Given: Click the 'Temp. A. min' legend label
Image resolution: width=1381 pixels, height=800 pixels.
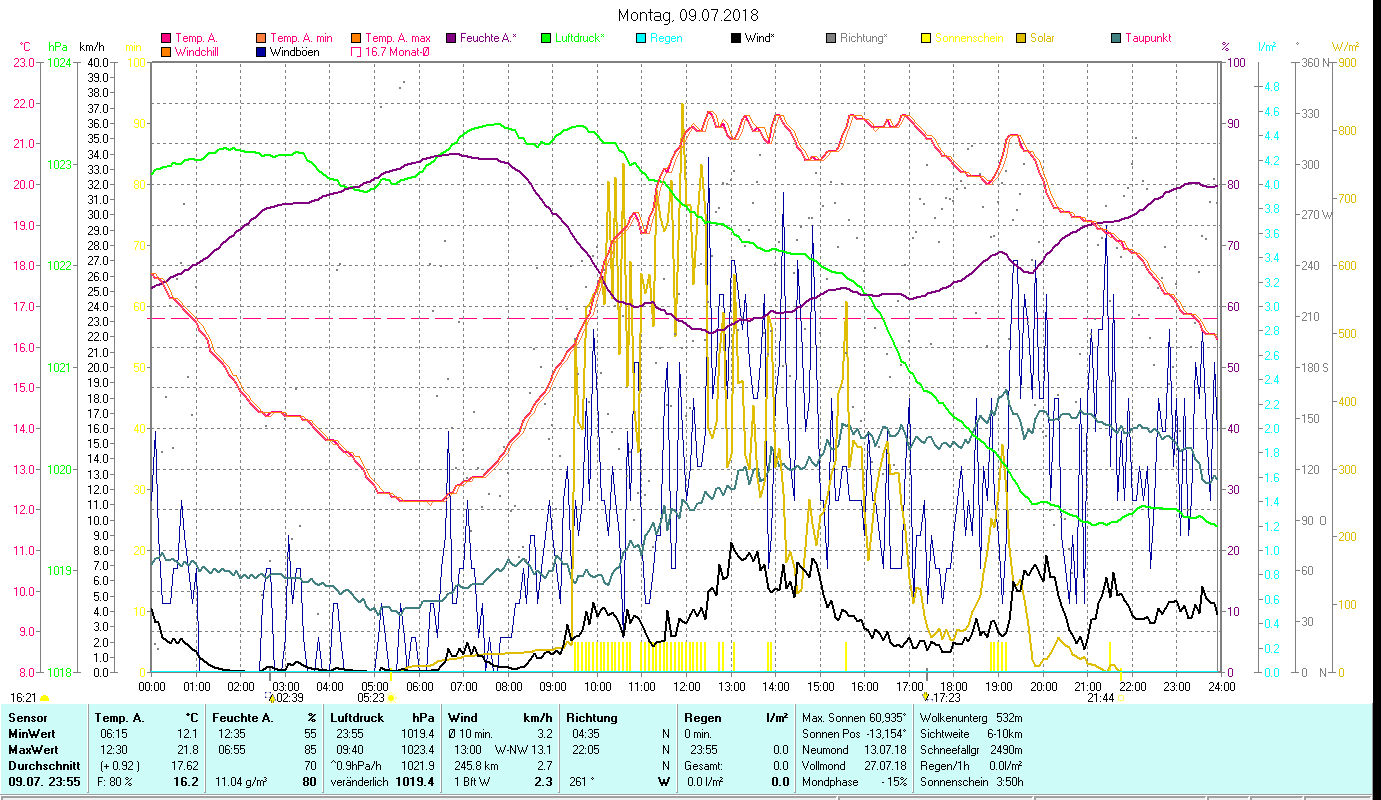Looking at the screenshot, I should tap(301, 38).
